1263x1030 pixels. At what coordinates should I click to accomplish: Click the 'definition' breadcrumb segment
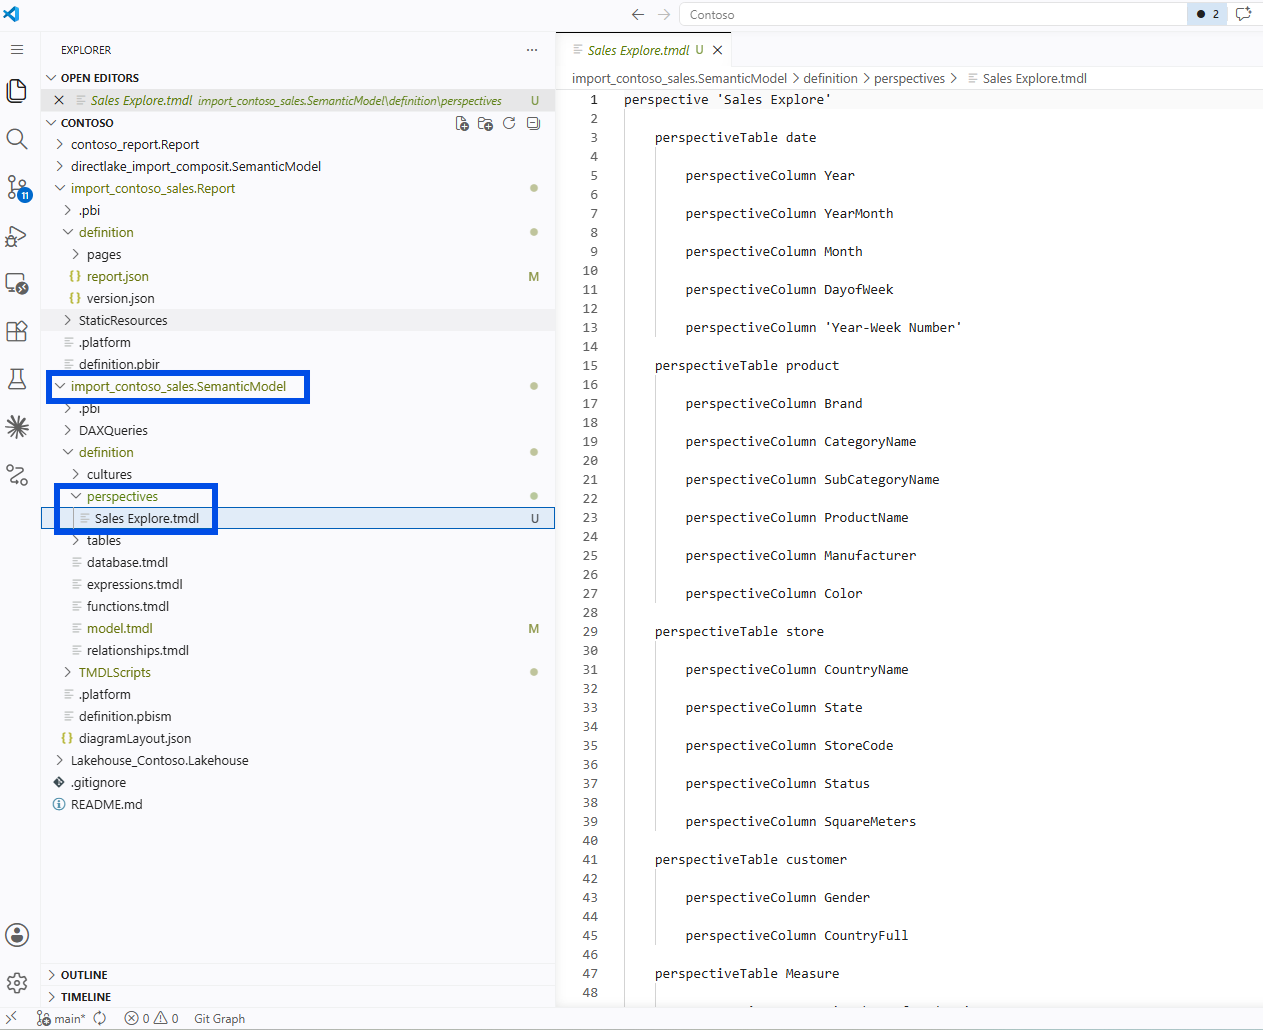click(830, 78)
